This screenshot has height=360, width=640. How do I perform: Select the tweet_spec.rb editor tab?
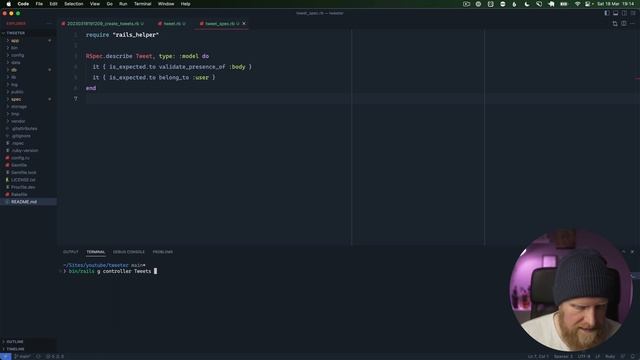tap(220, 24)
